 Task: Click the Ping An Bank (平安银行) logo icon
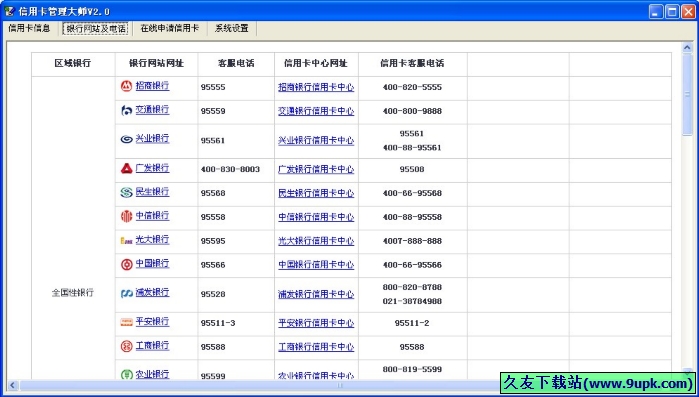coord(127,322)
